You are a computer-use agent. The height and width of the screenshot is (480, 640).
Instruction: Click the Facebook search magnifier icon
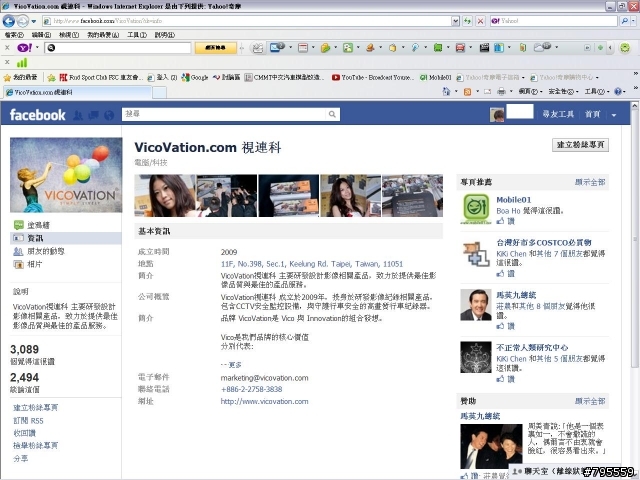coord(332,114)
